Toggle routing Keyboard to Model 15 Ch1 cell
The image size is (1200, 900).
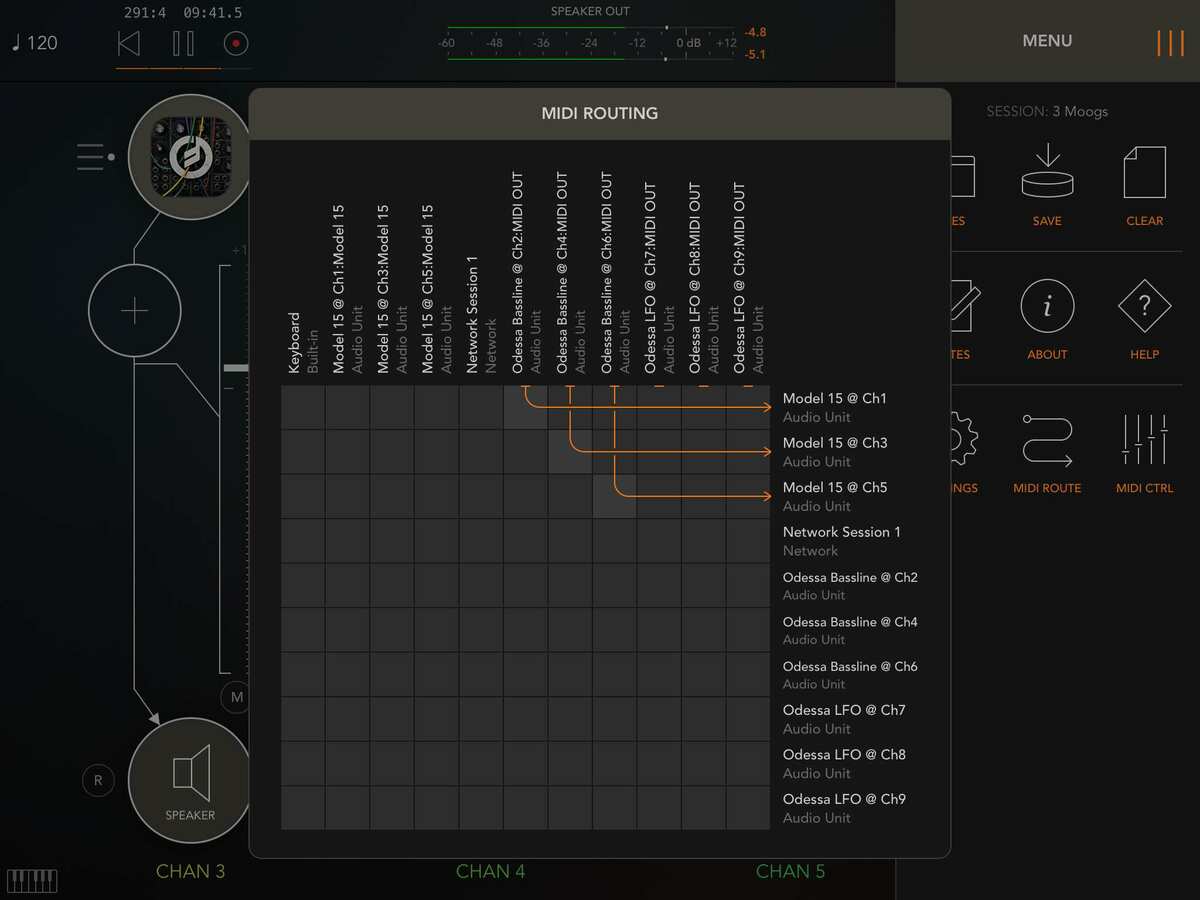(303, 407)
